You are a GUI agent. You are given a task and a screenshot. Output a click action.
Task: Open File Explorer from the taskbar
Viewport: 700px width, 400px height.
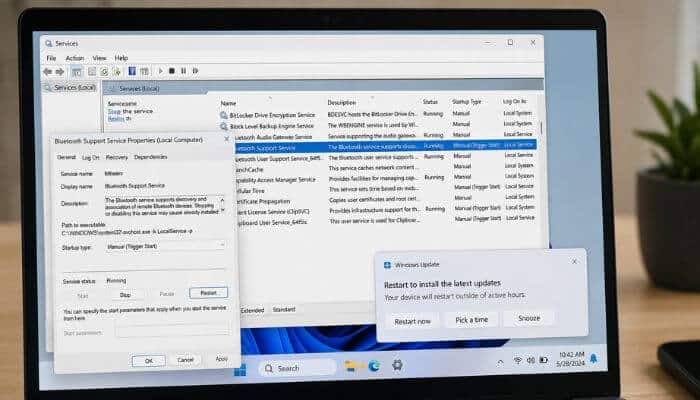point(351,367)
